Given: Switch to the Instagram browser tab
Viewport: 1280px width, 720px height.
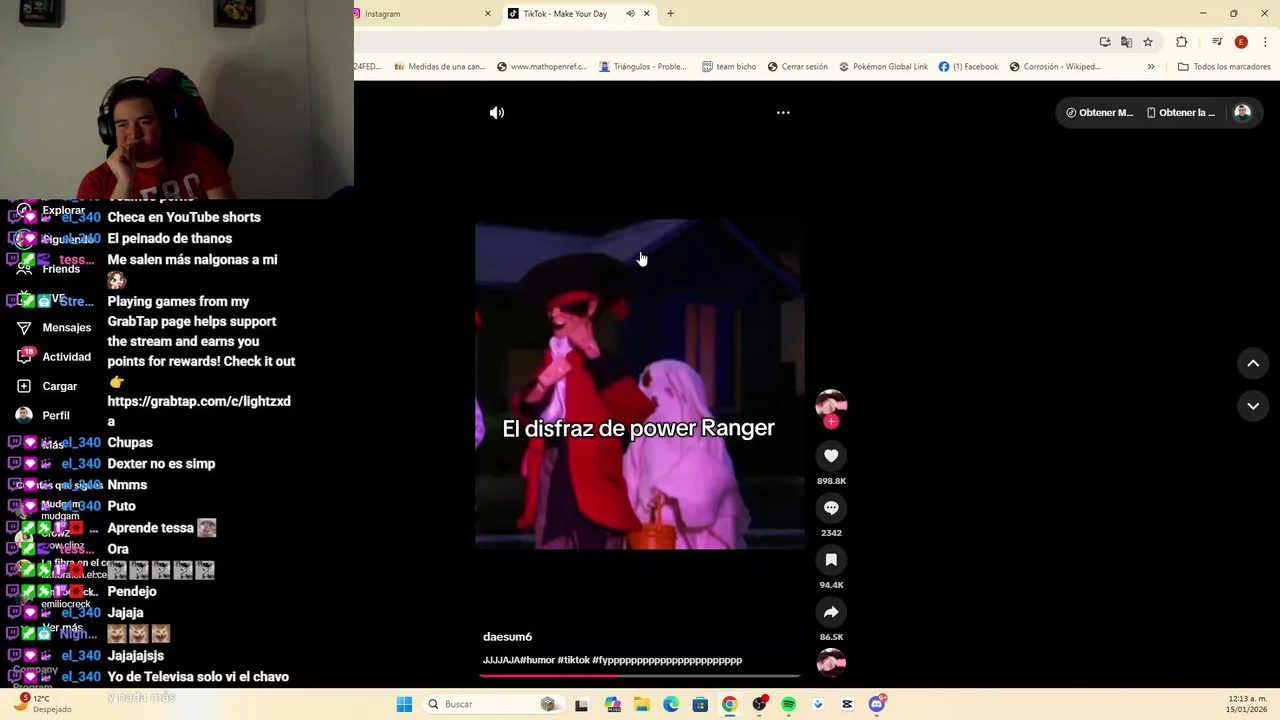Looking at the screenshot, I should [420, 14].
